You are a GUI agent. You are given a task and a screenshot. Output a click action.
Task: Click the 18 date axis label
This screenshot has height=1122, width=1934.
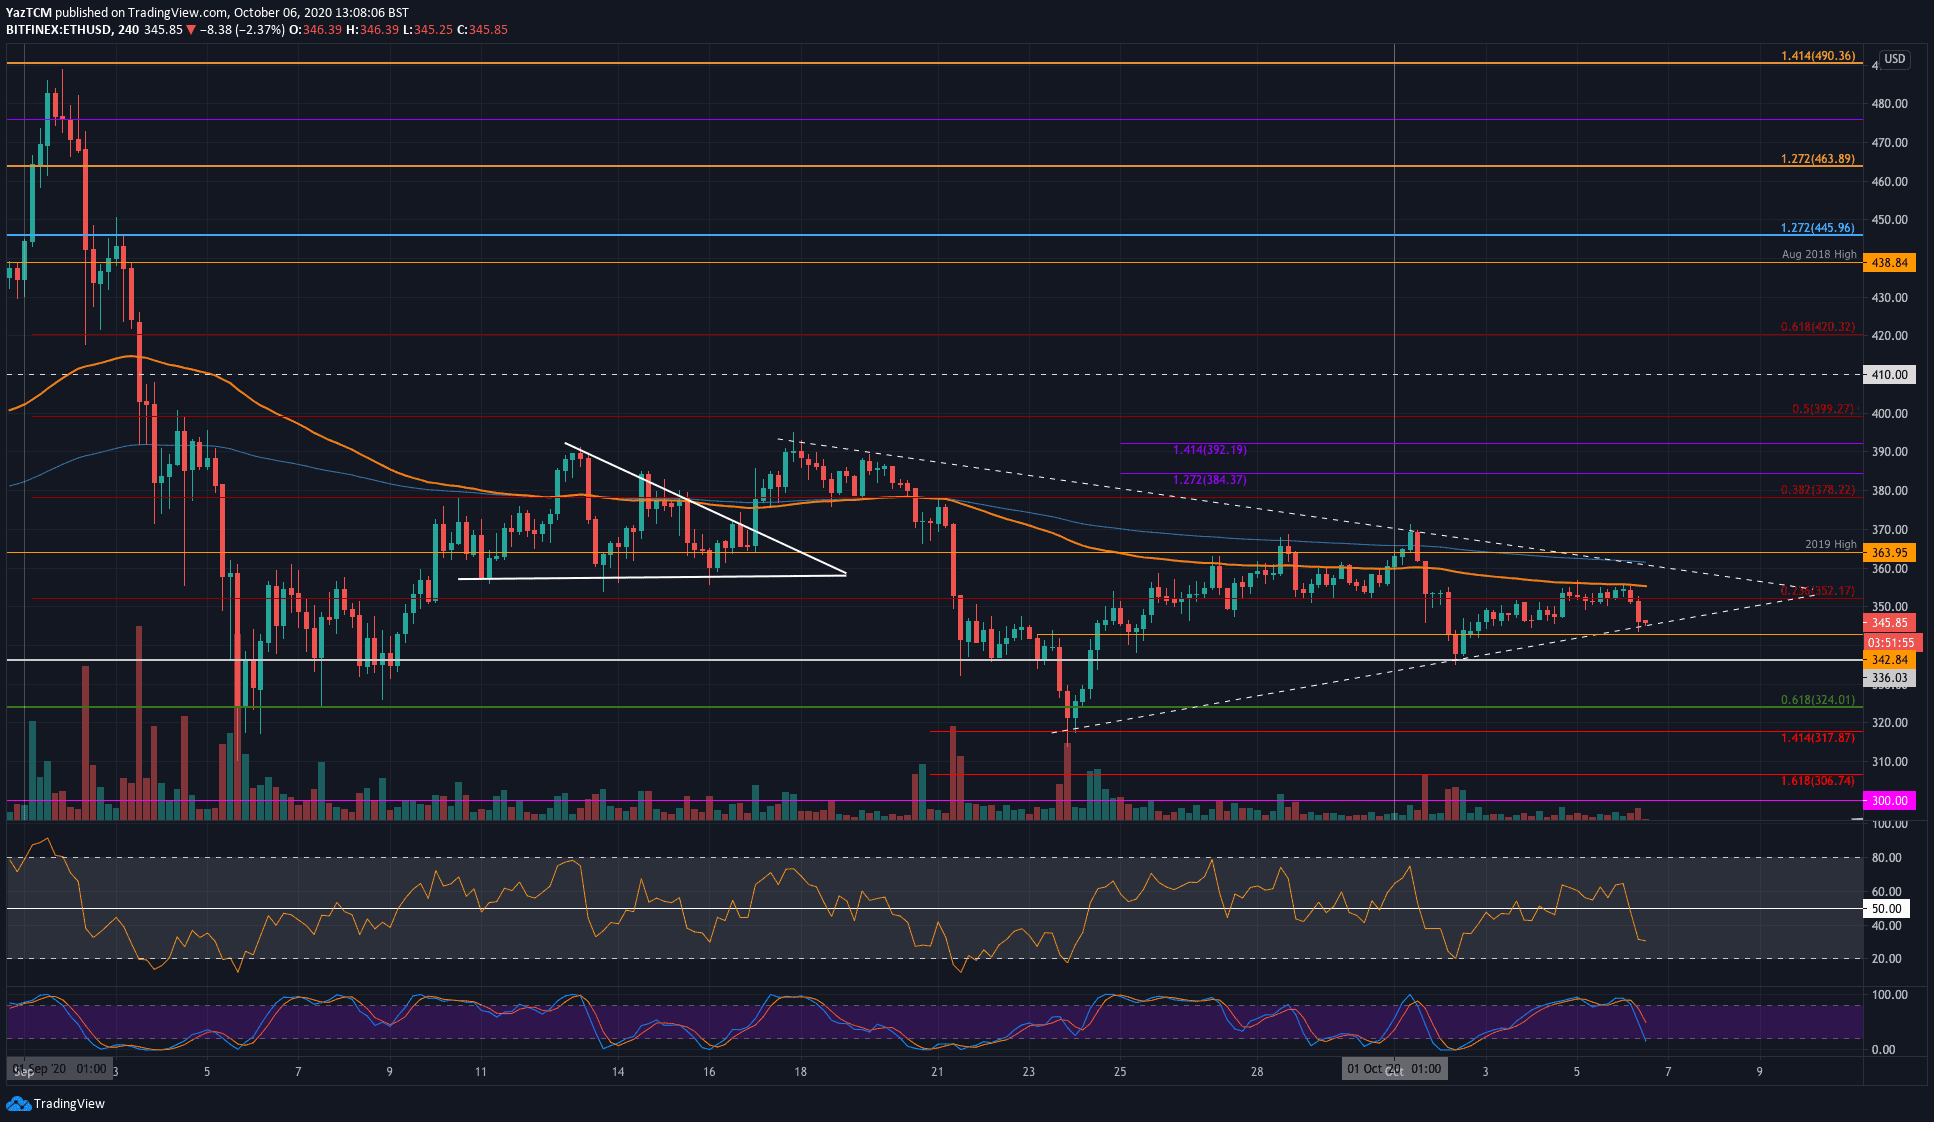[800, 1072]
